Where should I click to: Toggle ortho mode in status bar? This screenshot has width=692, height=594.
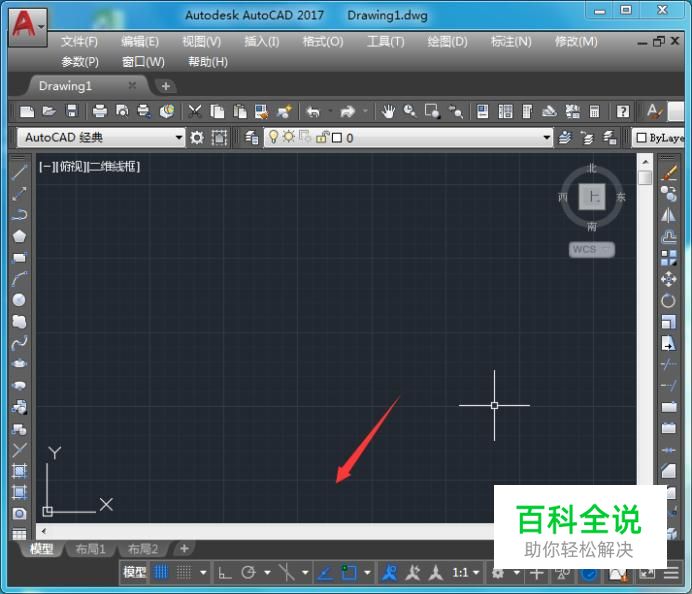[x=224, y=573]
